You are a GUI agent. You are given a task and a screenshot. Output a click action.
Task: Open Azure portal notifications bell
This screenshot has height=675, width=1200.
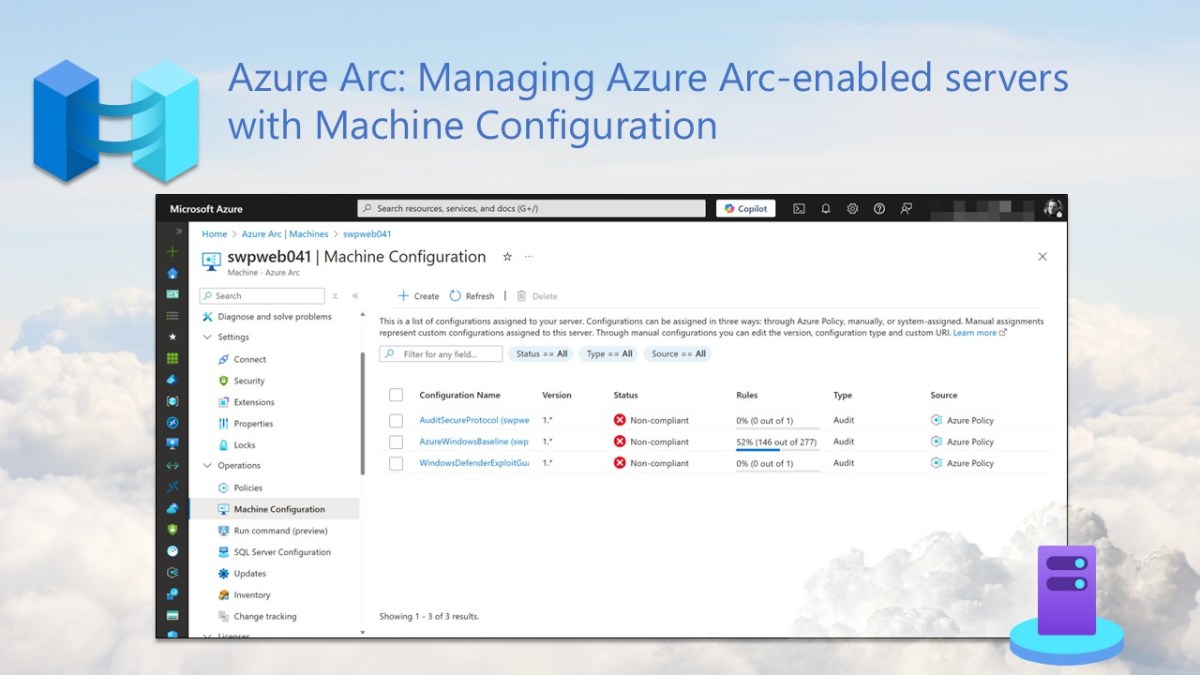(x=825, y=208)
